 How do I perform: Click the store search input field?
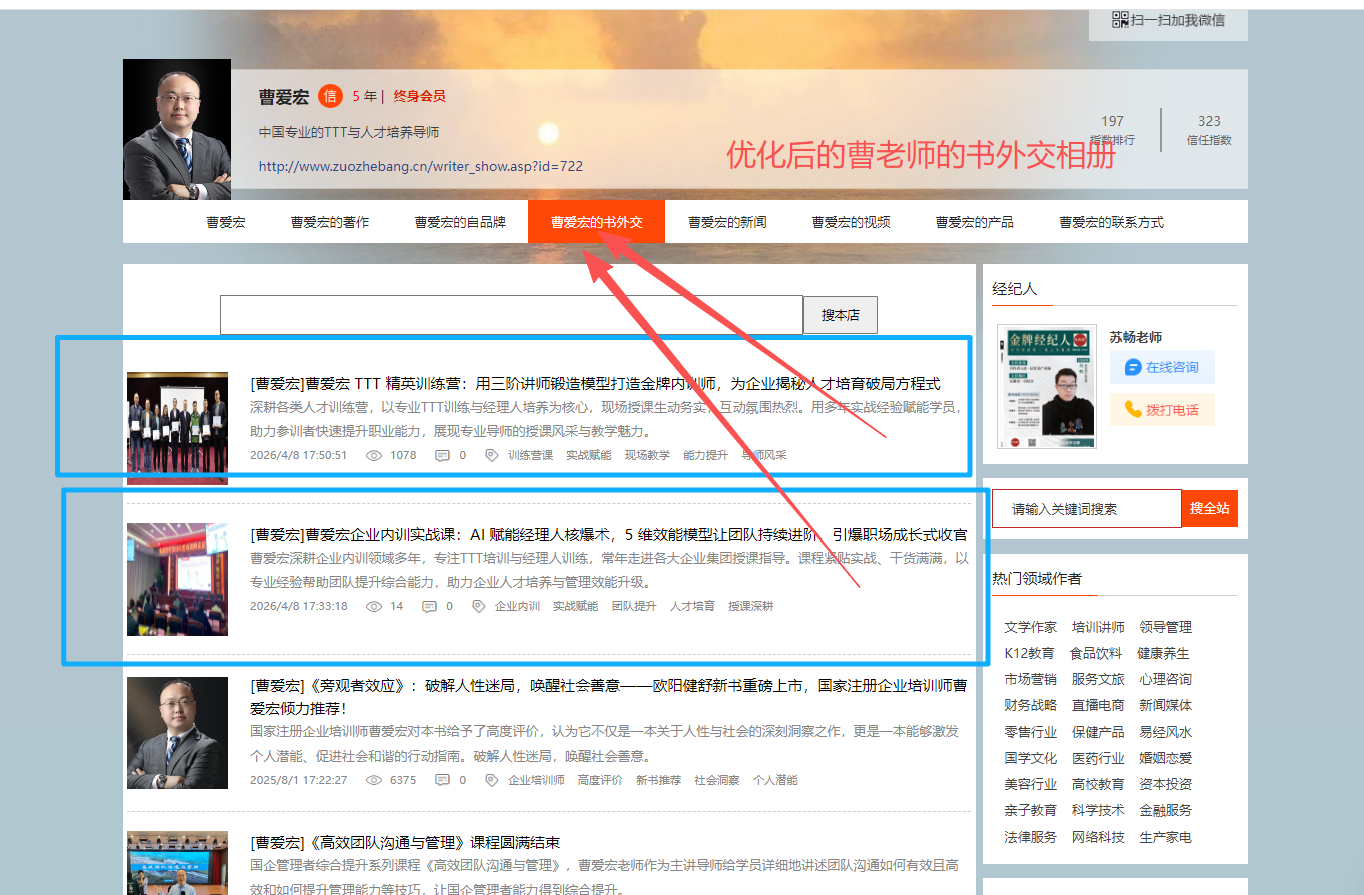pos(511,315)
